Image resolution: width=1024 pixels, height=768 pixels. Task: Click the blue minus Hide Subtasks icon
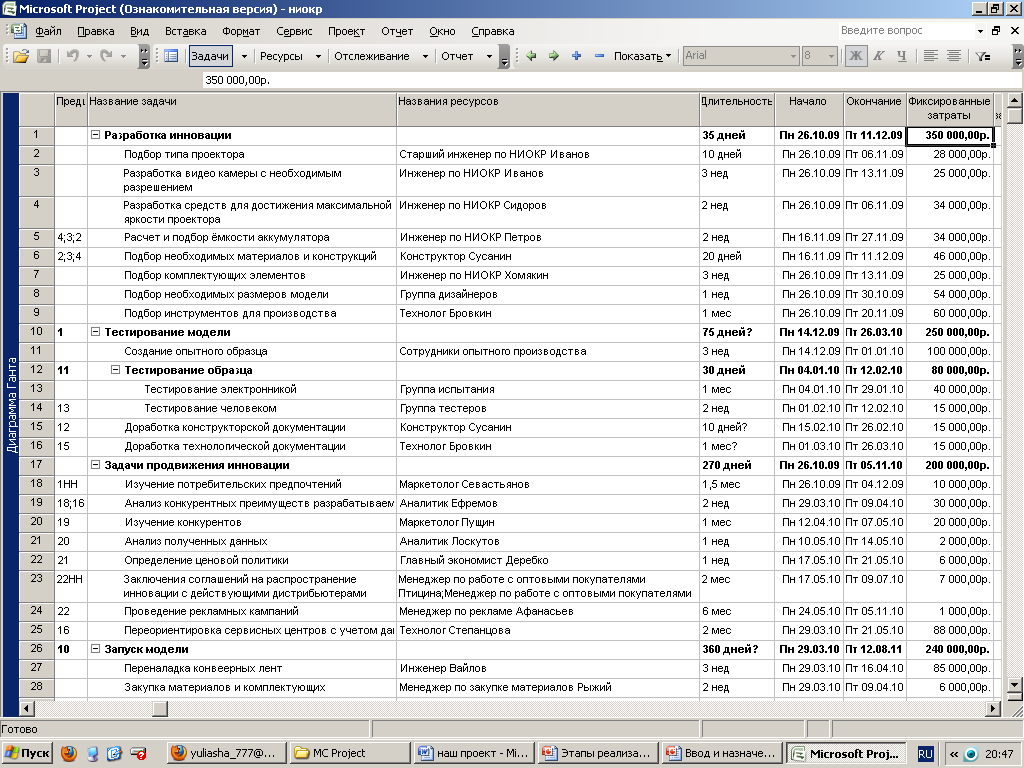(599, 56)
